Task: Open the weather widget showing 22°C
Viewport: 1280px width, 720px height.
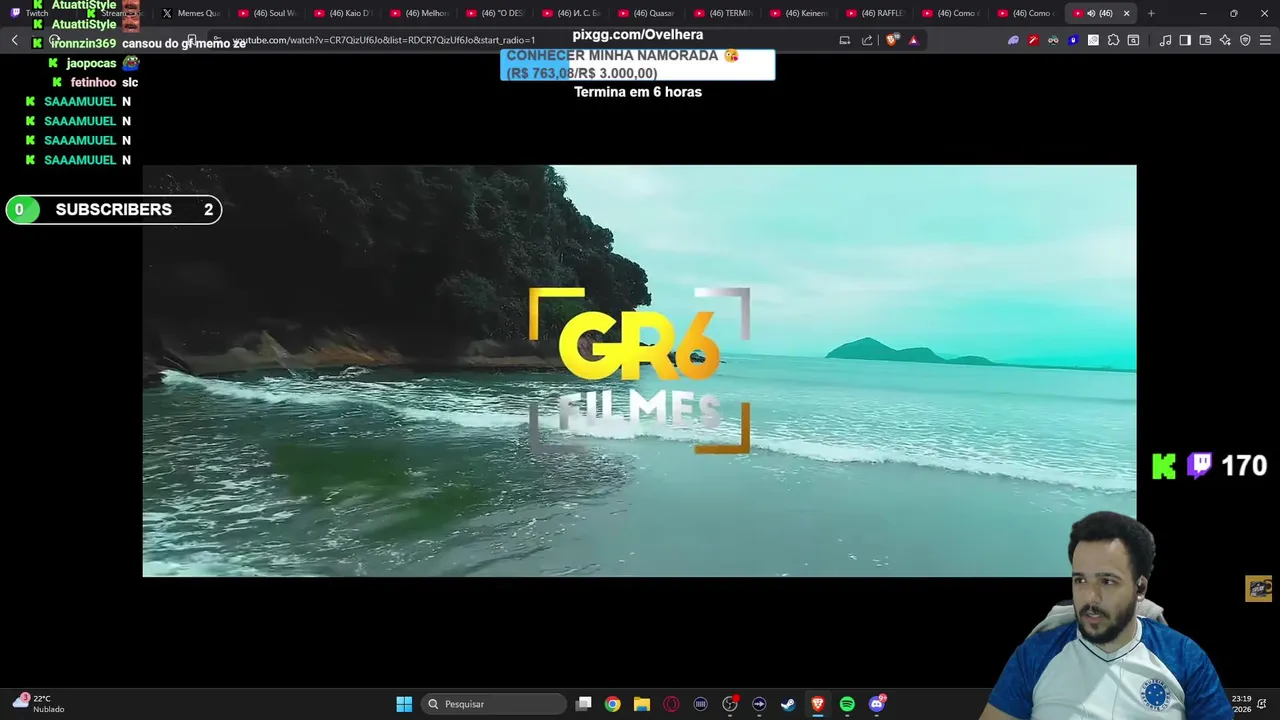Action: coord(38,703)
